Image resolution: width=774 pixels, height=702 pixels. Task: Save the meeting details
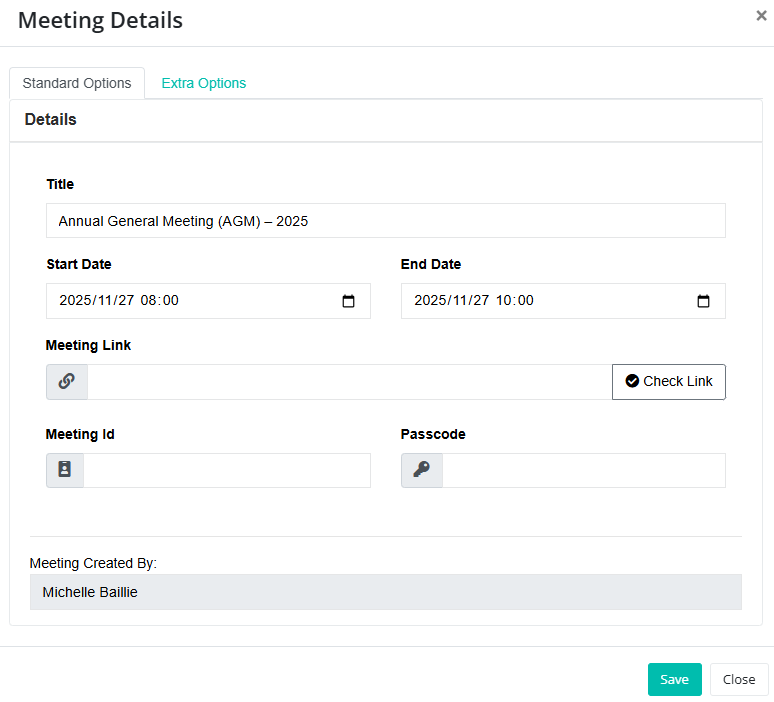click(x=674, y=679)
